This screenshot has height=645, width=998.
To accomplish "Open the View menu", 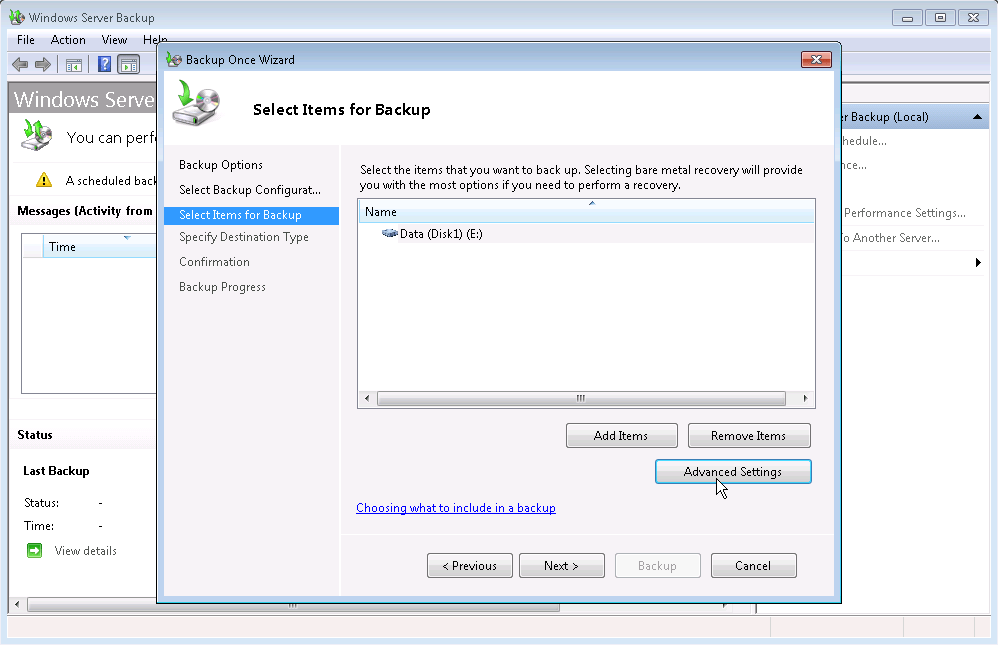I will click(114, 40).
